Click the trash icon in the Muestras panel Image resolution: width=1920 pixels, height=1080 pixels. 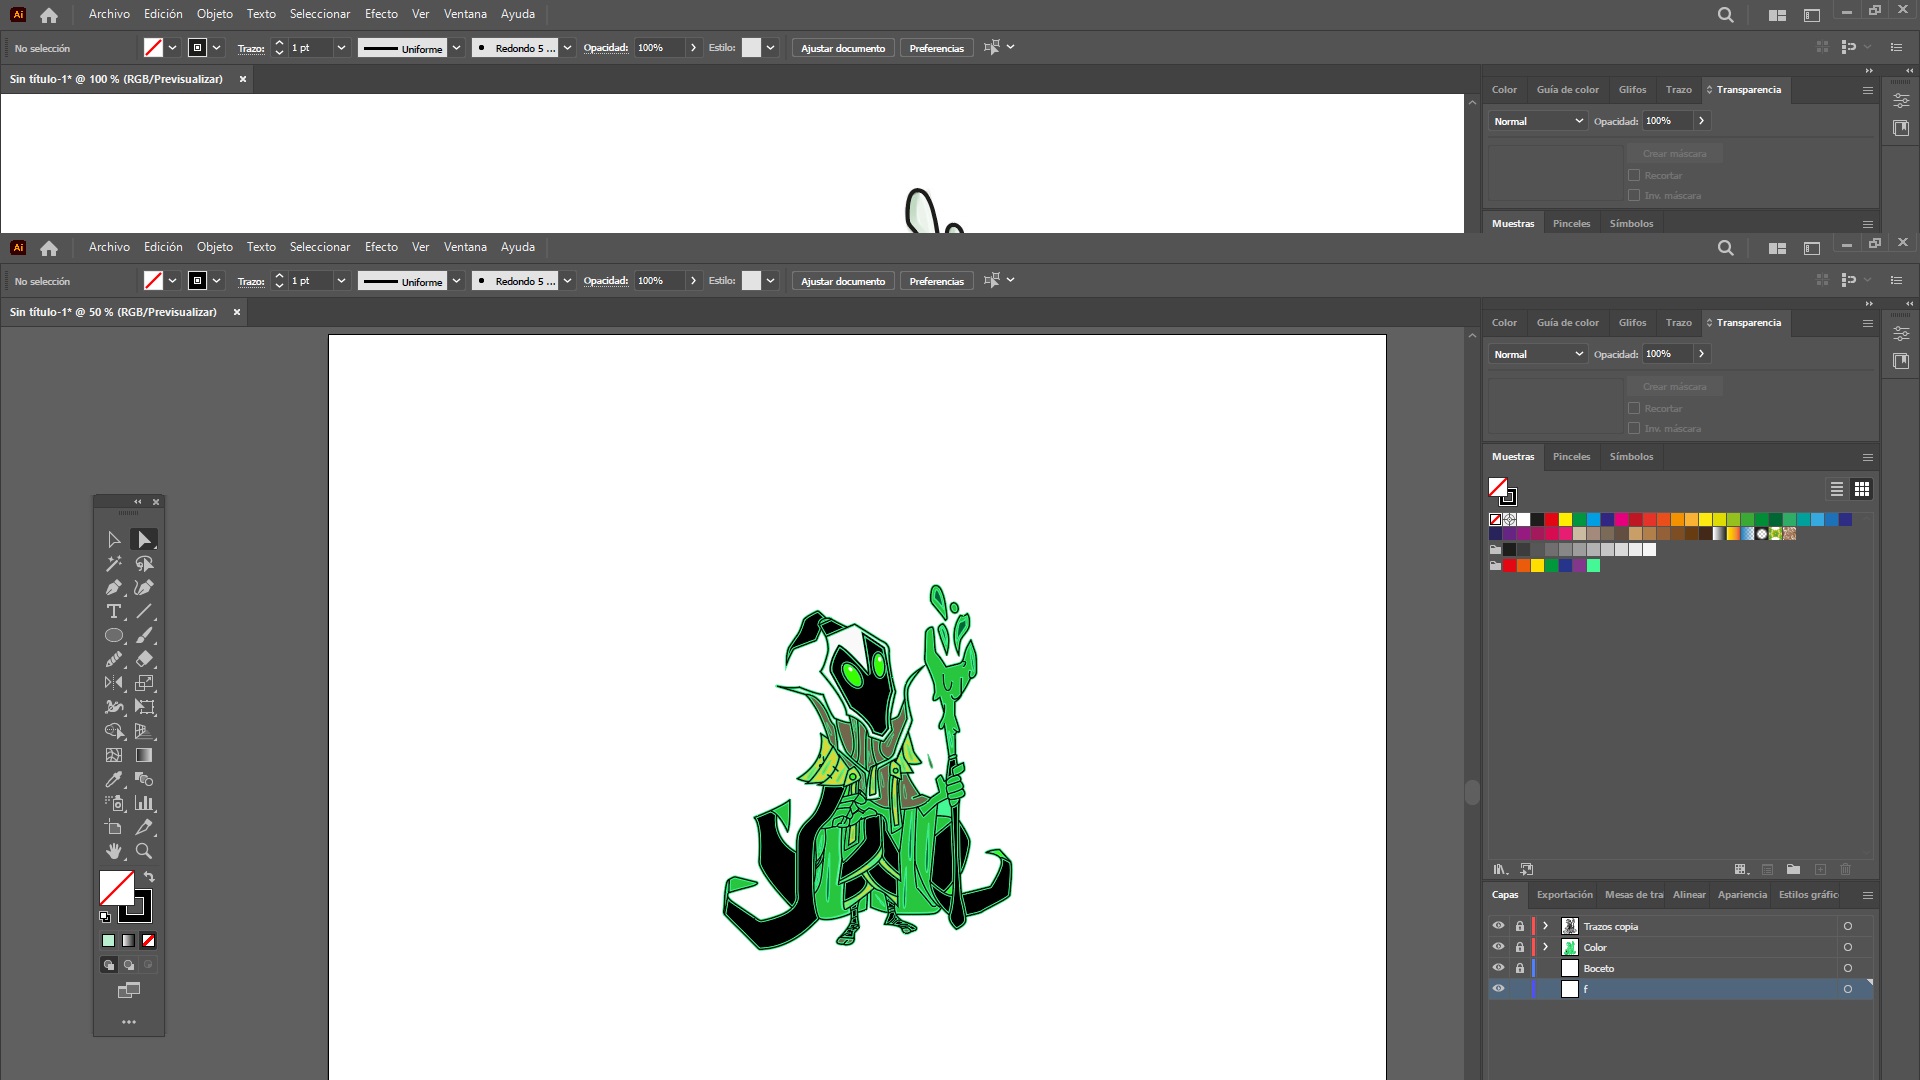coord(1846,870)
